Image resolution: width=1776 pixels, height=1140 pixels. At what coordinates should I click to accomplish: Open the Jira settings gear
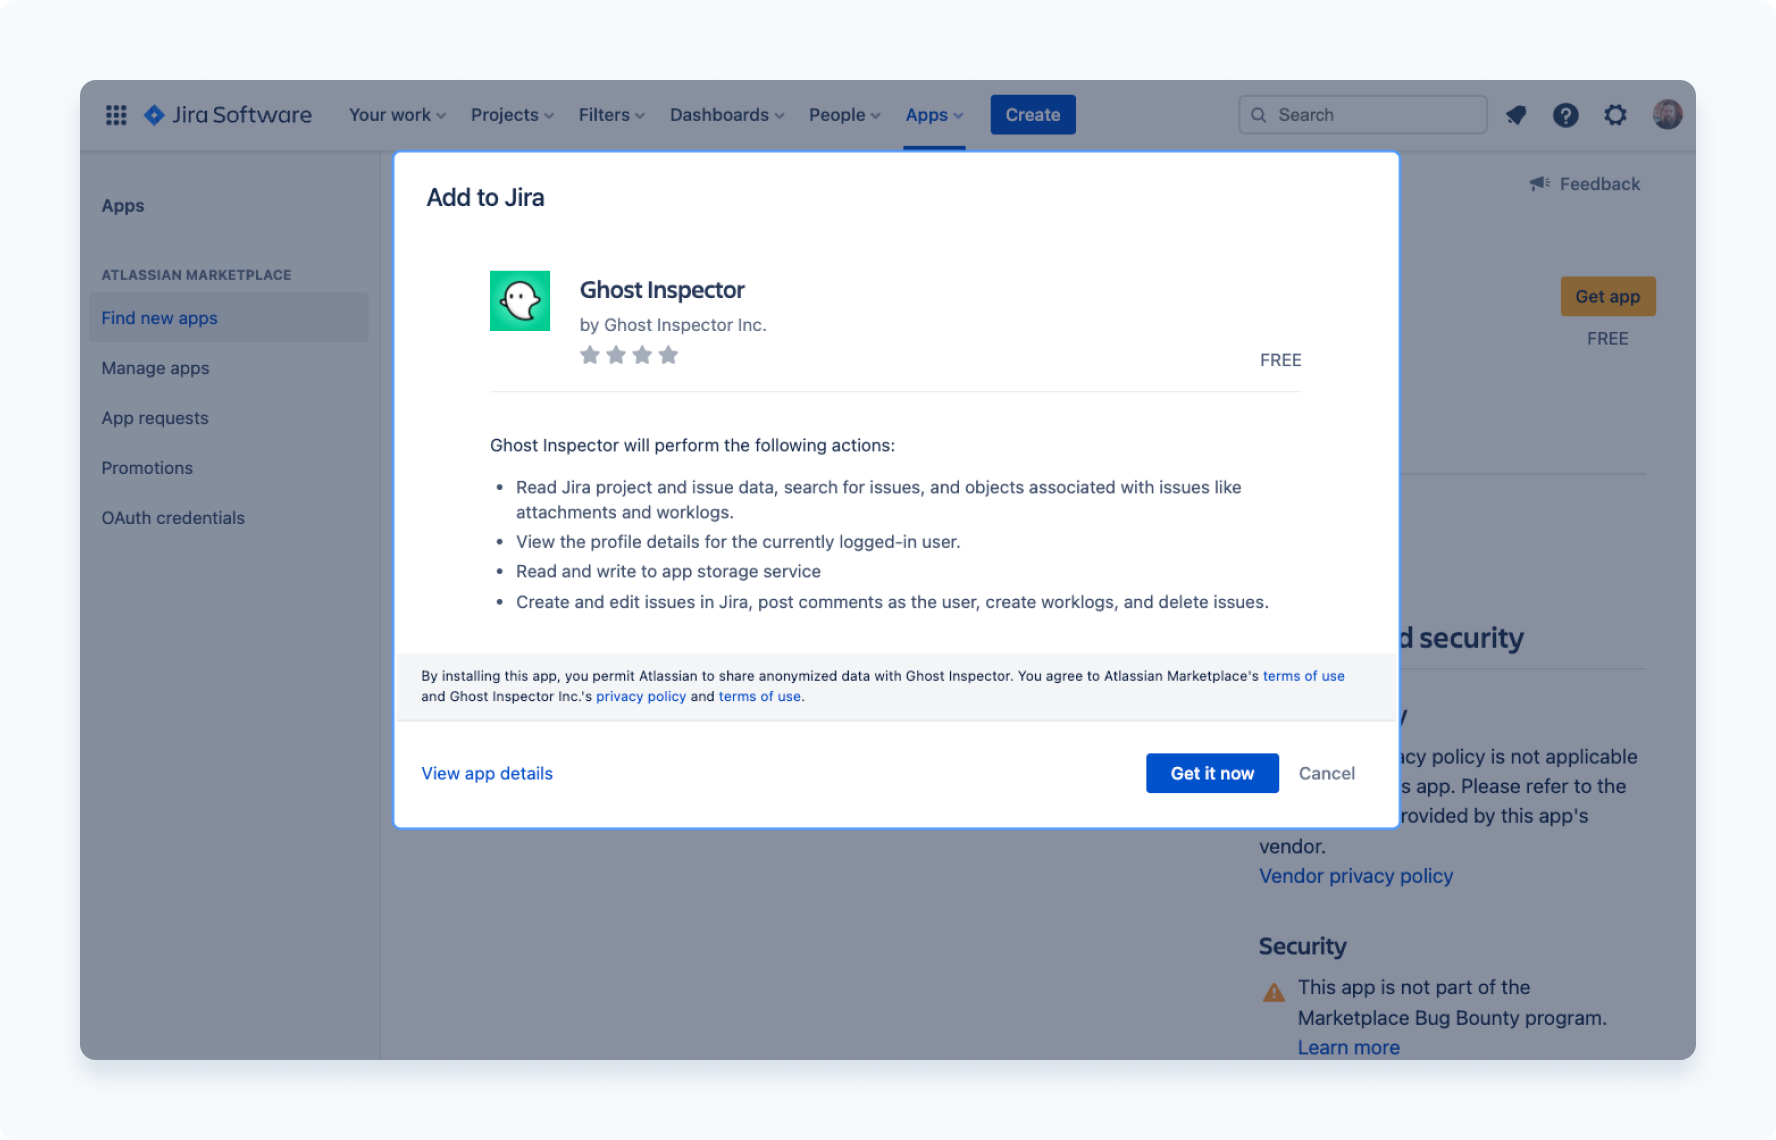[x=1615, y=114]
